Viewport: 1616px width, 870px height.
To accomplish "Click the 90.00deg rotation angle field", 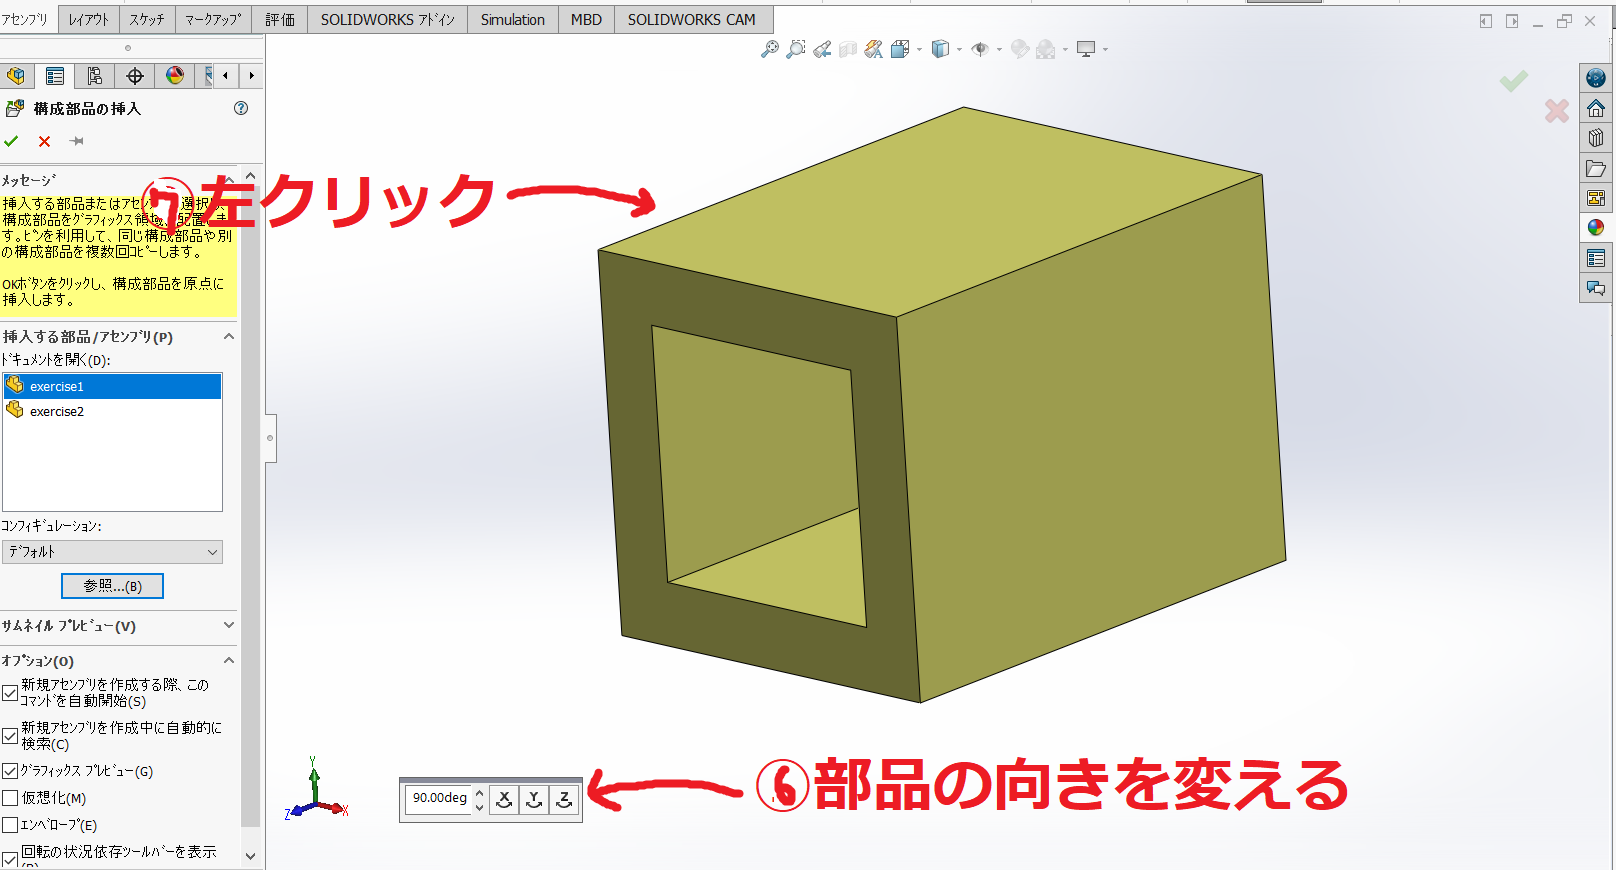I will point(439,798).
